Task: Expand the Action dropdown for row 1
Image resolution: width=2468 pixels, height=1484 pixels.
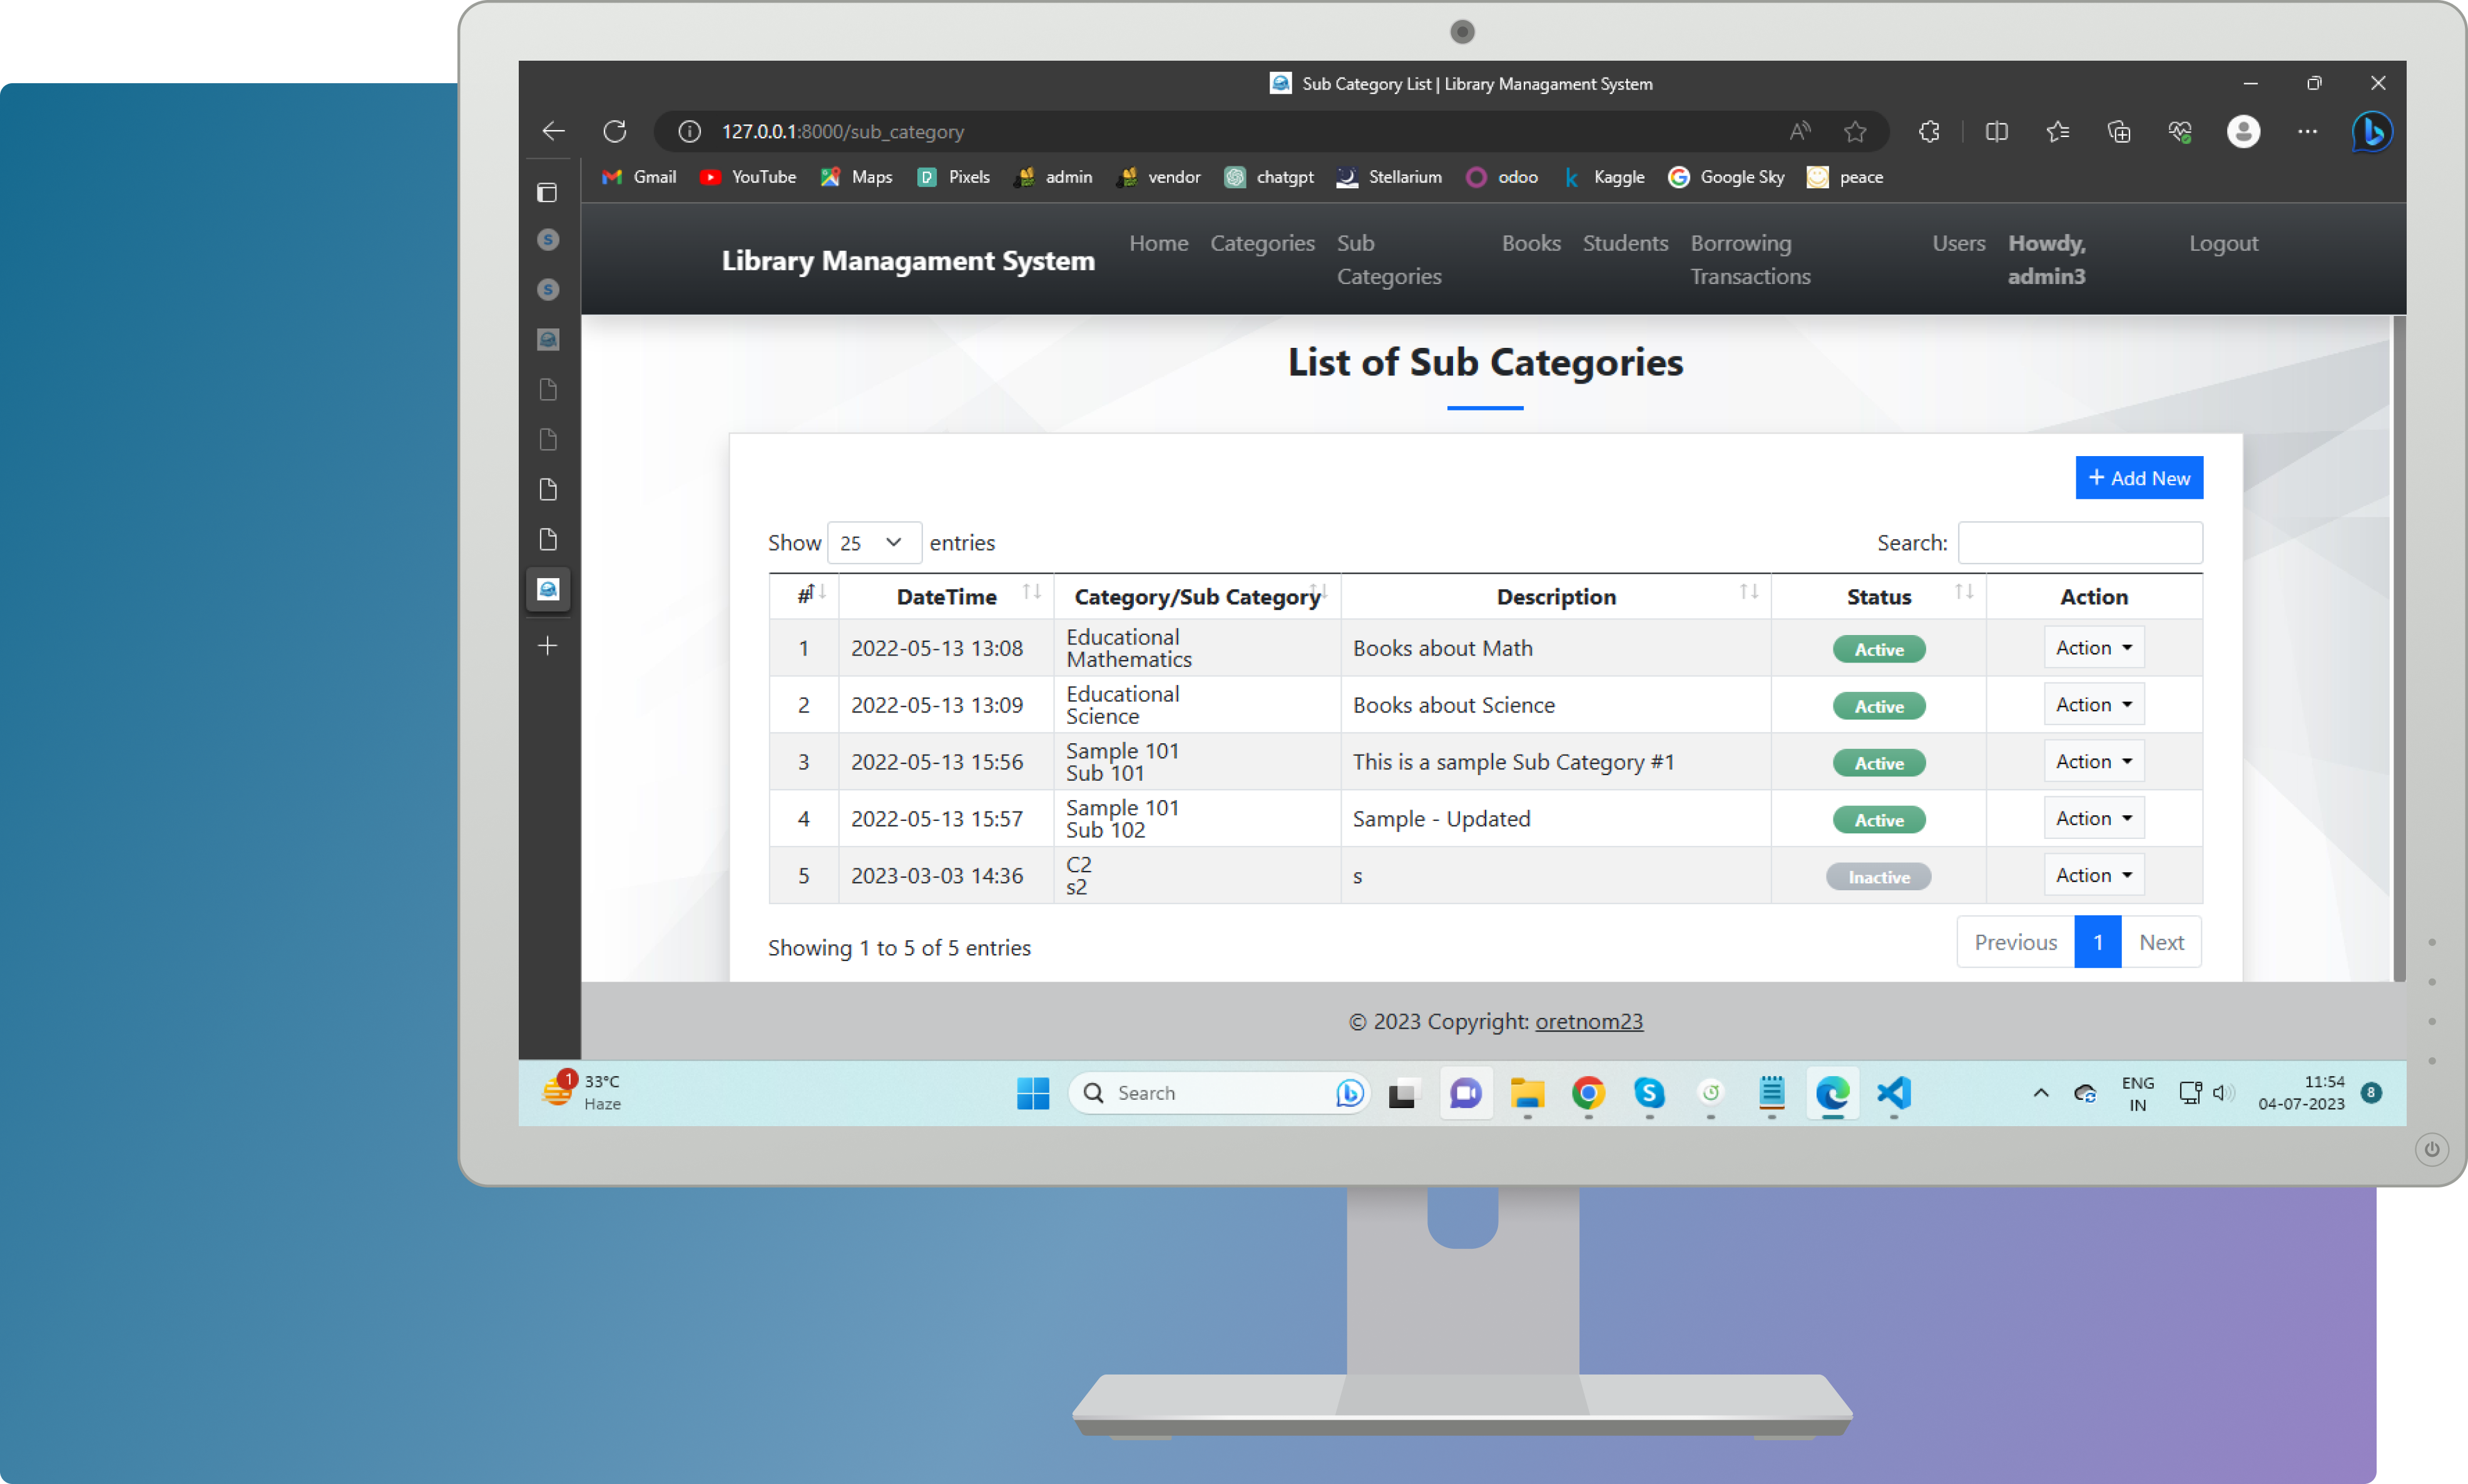Action: [2093, 647]
